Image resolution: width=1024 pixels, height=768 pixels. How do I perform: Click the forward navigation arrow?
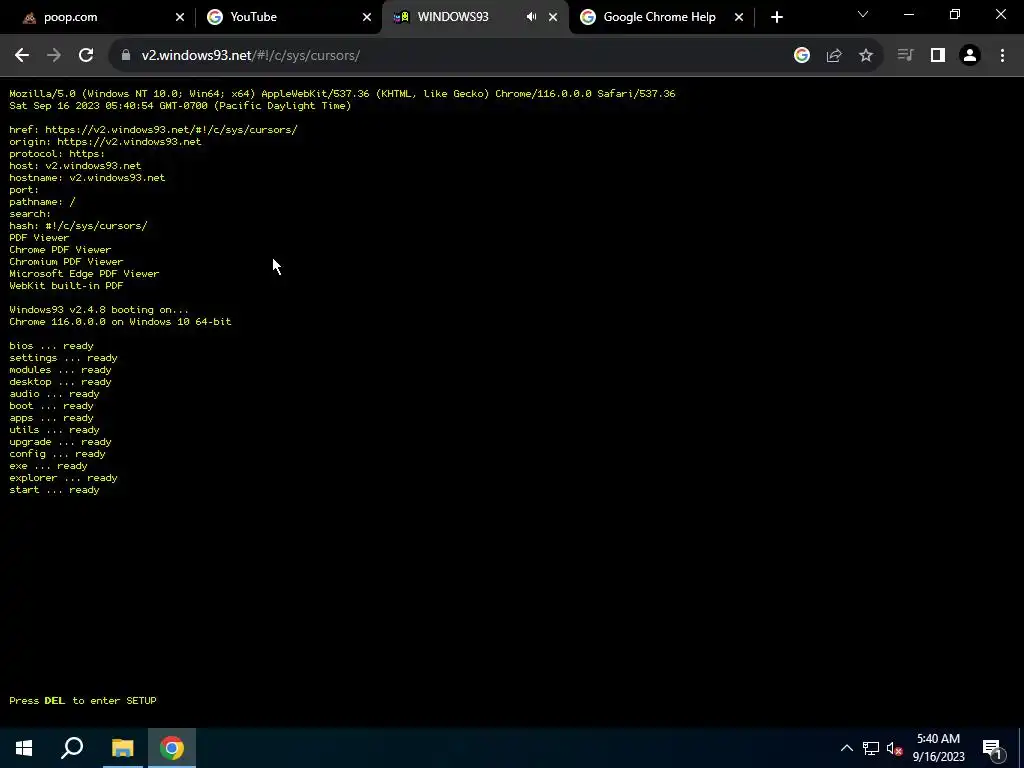[x=54, y=56]
